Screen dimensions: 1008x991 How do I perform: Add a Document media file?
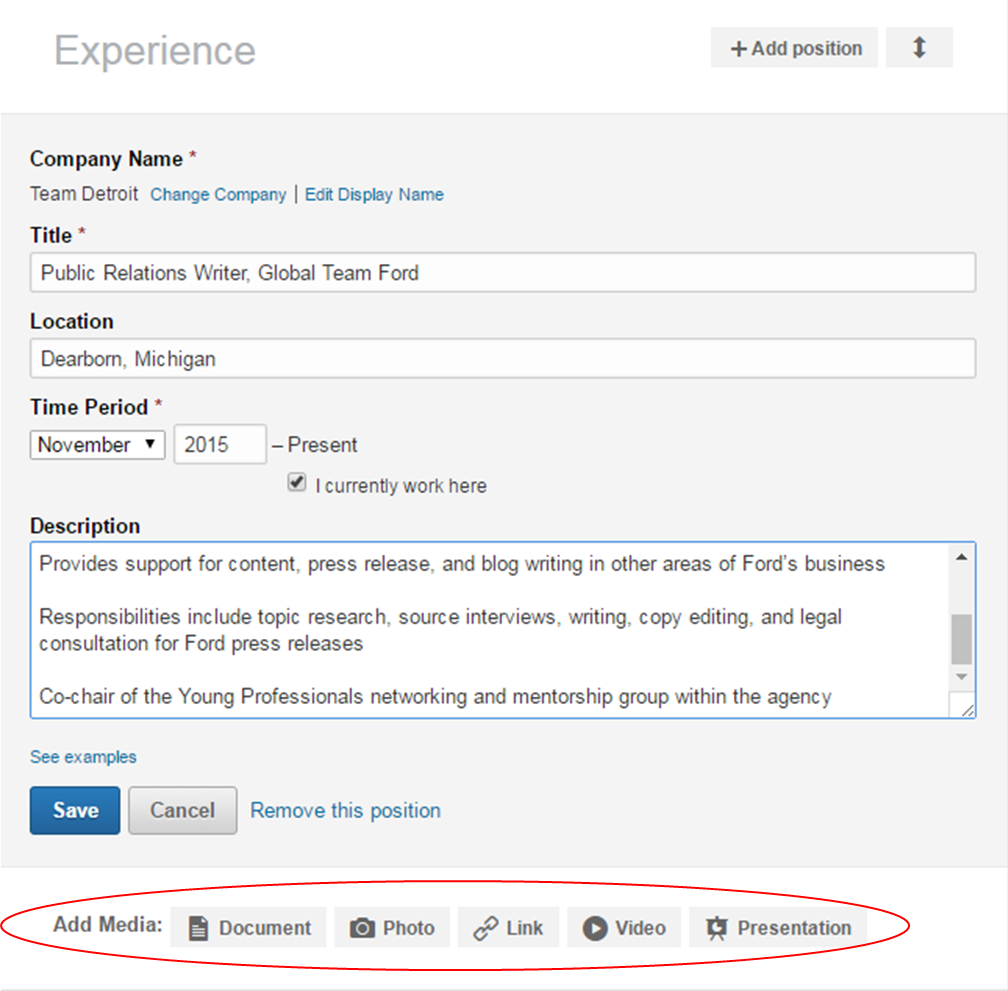[x=248, y=927]
